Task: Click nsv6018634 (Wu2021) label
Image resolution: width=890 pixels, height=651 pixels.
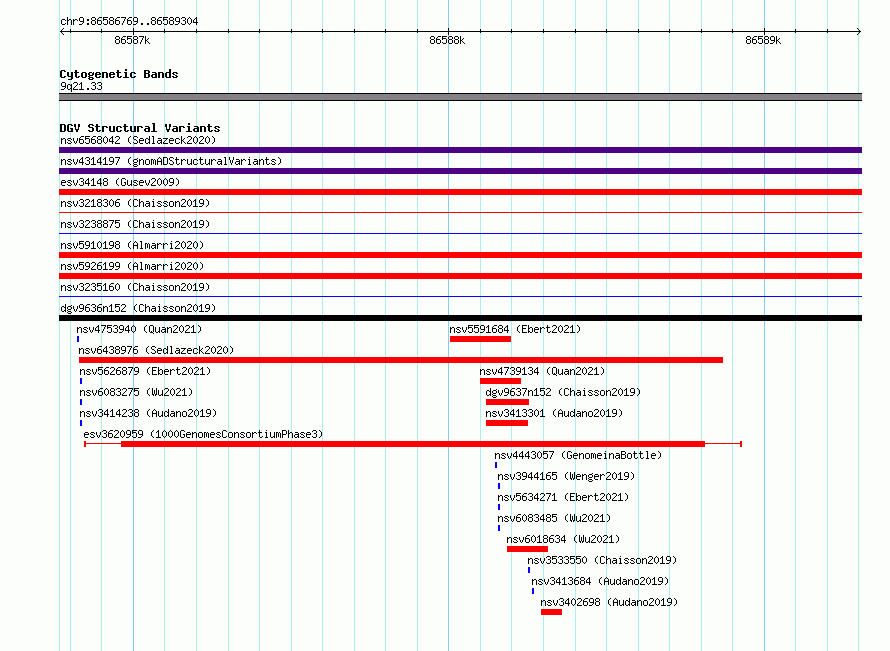Action: coord(563,539)
